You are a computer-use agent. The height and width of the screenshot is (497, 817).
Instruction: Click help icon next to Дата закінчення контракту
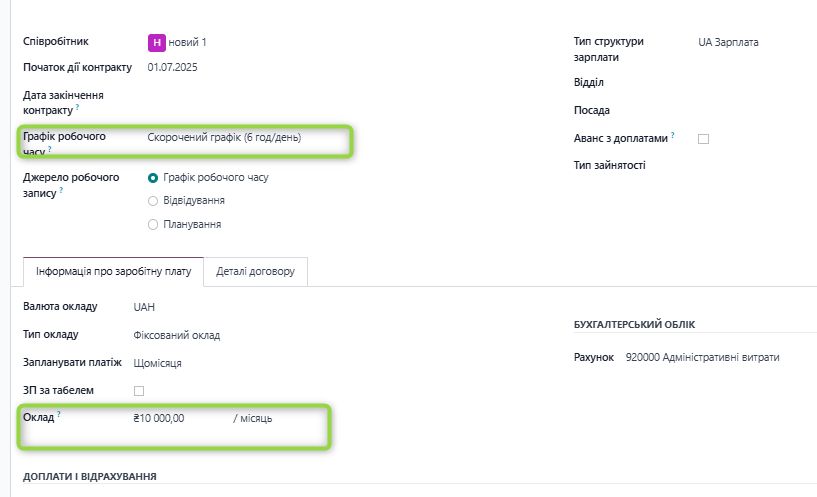(x=77, y=107)
